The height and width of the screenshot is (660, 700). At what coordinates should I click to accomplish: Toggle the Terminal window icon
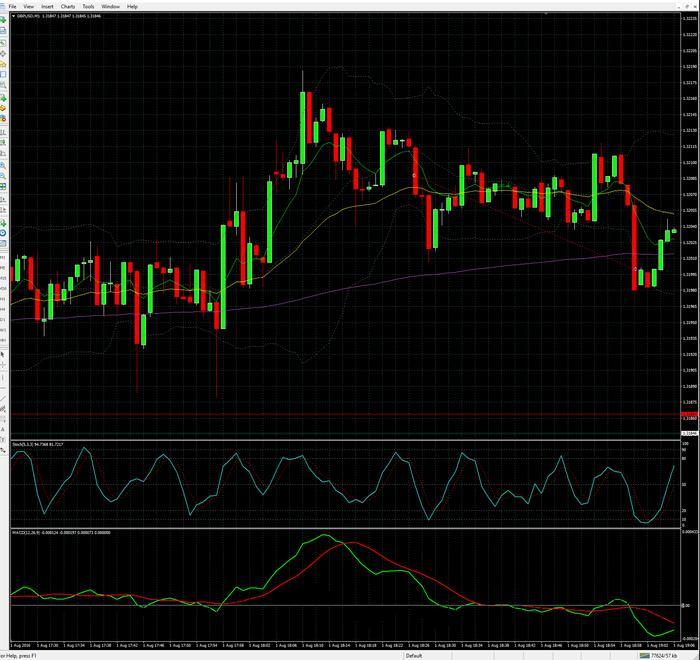point(3,74)
